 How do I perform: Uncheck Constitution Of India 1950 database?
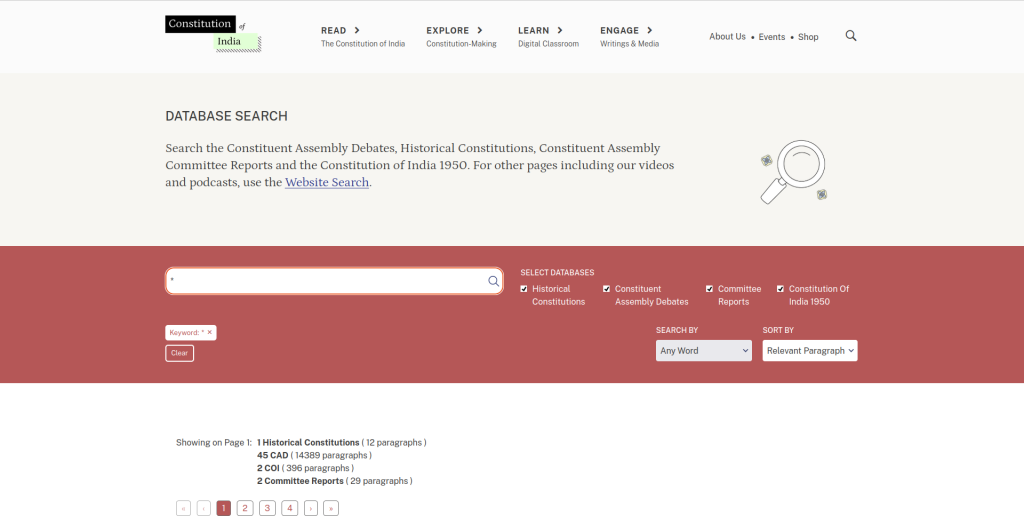780,289
